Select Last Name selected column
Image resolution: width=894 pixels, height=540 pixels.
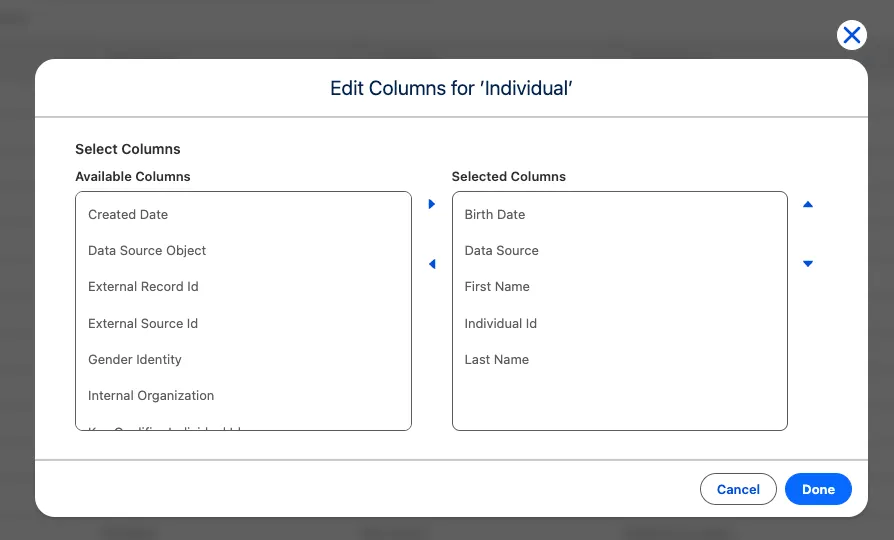click(x=497, y=359)
